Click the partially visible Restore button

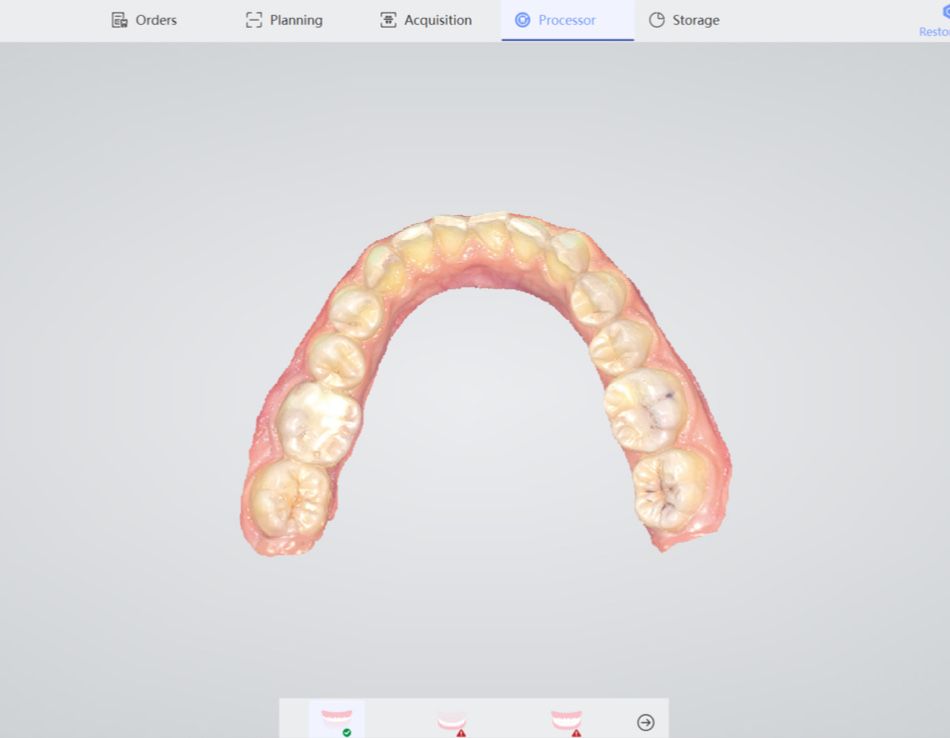tap(934, 21)
